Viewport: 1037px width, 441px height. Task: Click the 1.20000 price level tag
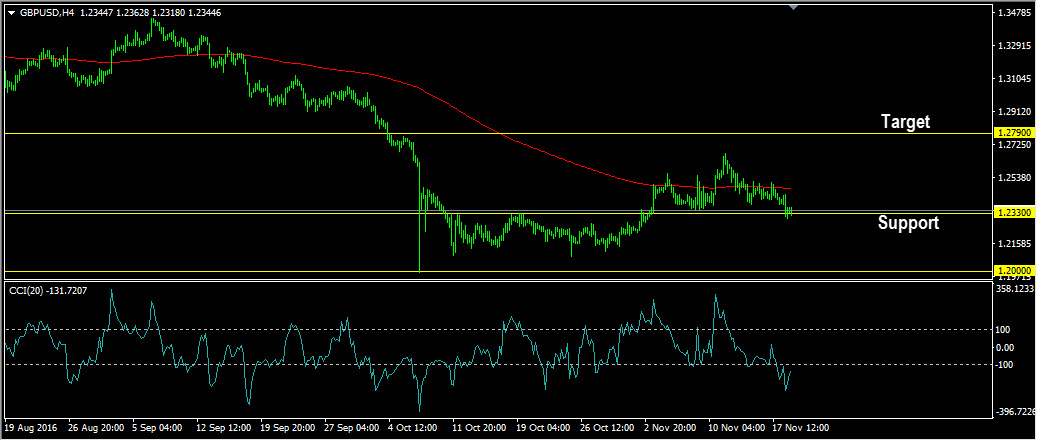[1015, 271]
